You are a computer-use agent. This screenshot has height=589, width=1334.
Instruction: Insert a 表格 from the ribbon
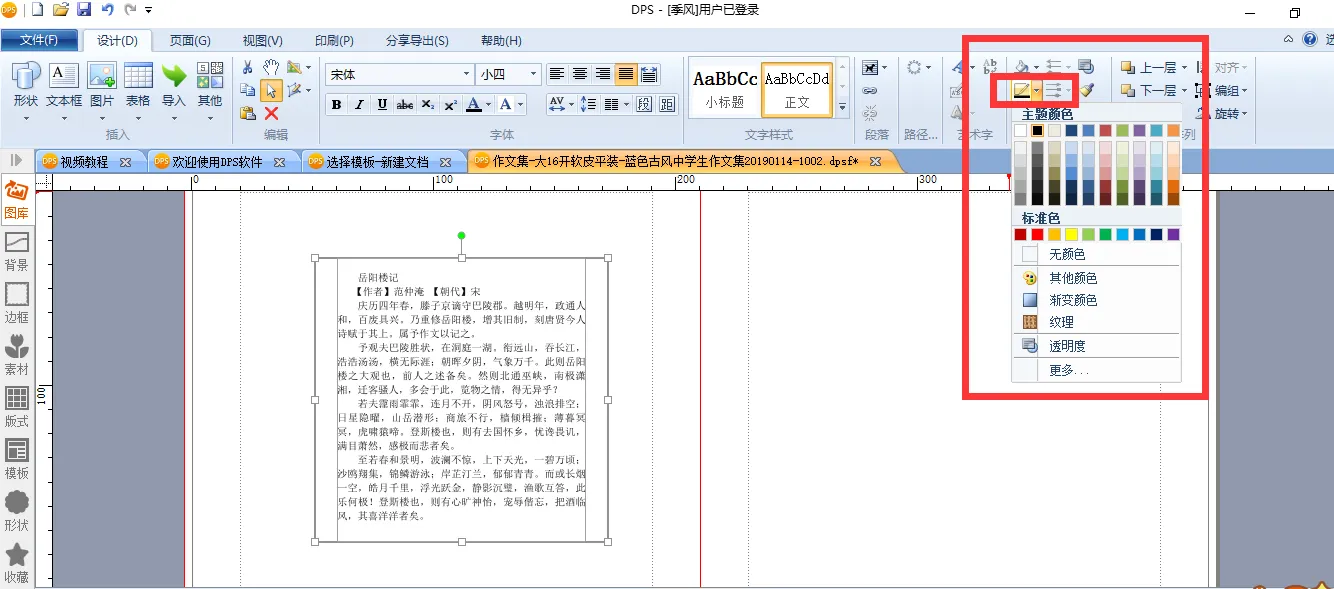pos(138,85)
